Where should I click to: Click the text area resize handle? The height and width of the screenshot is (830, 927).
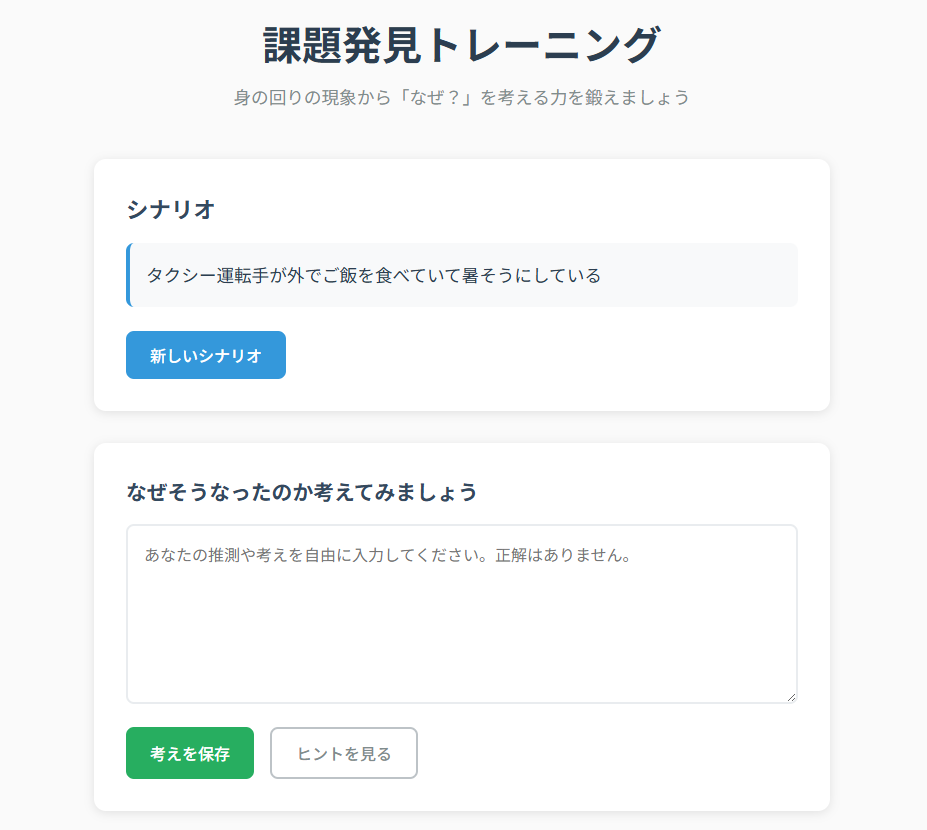[791, 697]
